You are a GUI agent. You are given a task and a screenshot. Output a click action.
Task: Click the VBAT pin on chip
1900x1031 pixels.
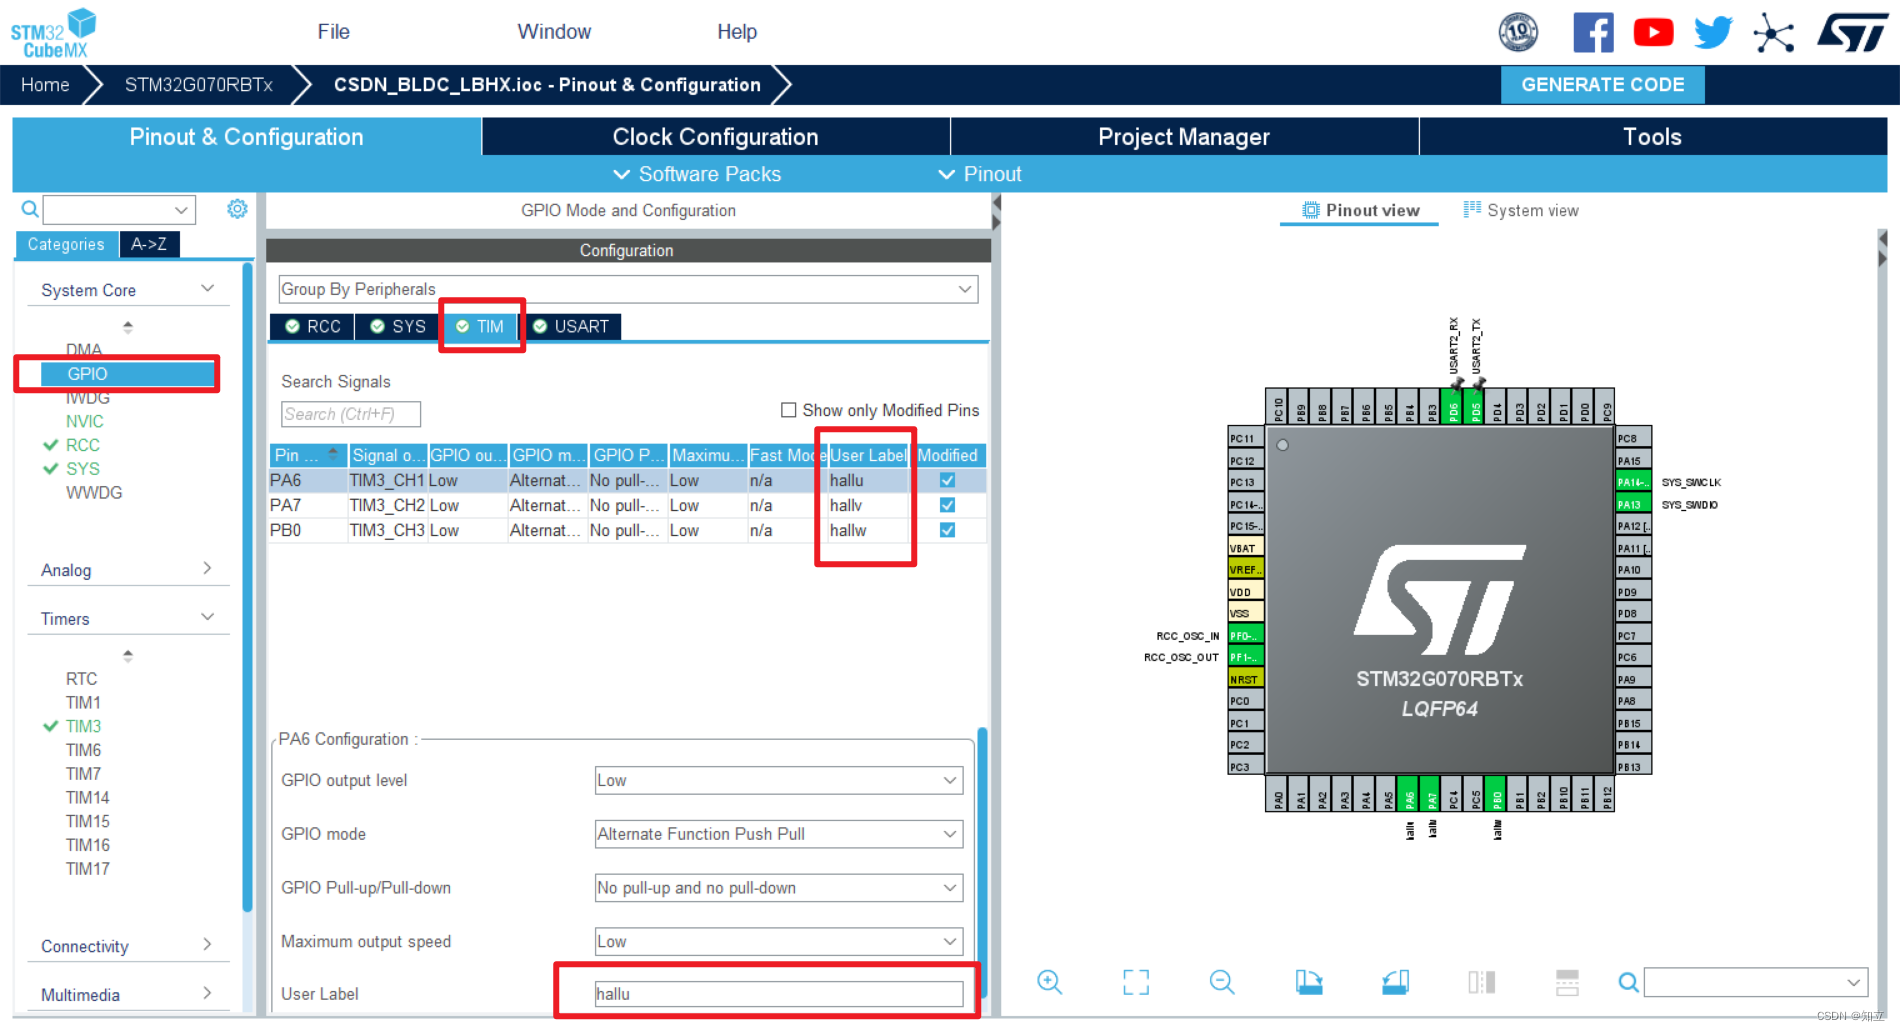[1245, 548]
